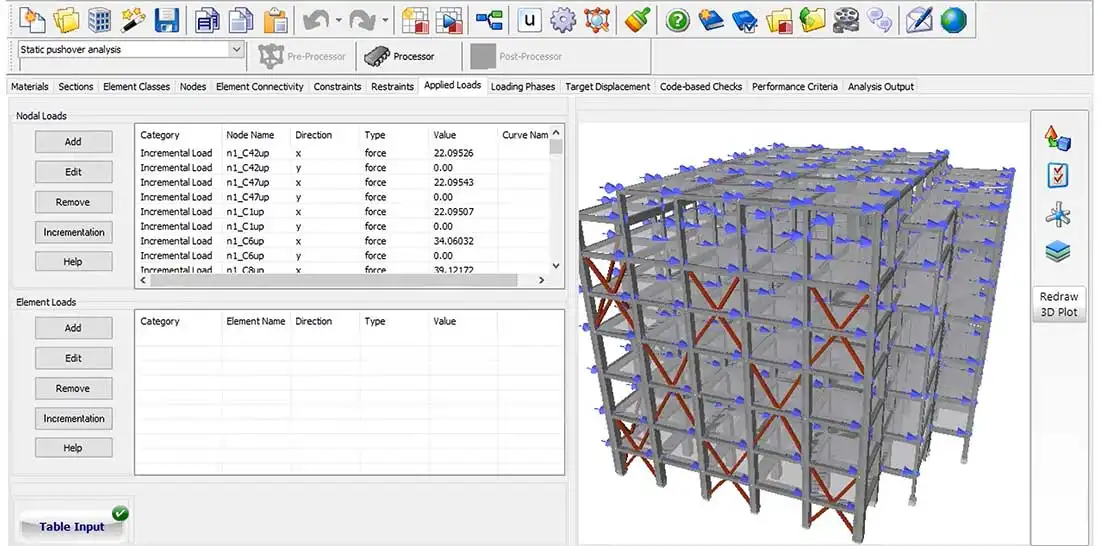The width and height of the screenshot is (1100, 546).
Task: Click the Table Input button
Action: (x=74, y=525)
